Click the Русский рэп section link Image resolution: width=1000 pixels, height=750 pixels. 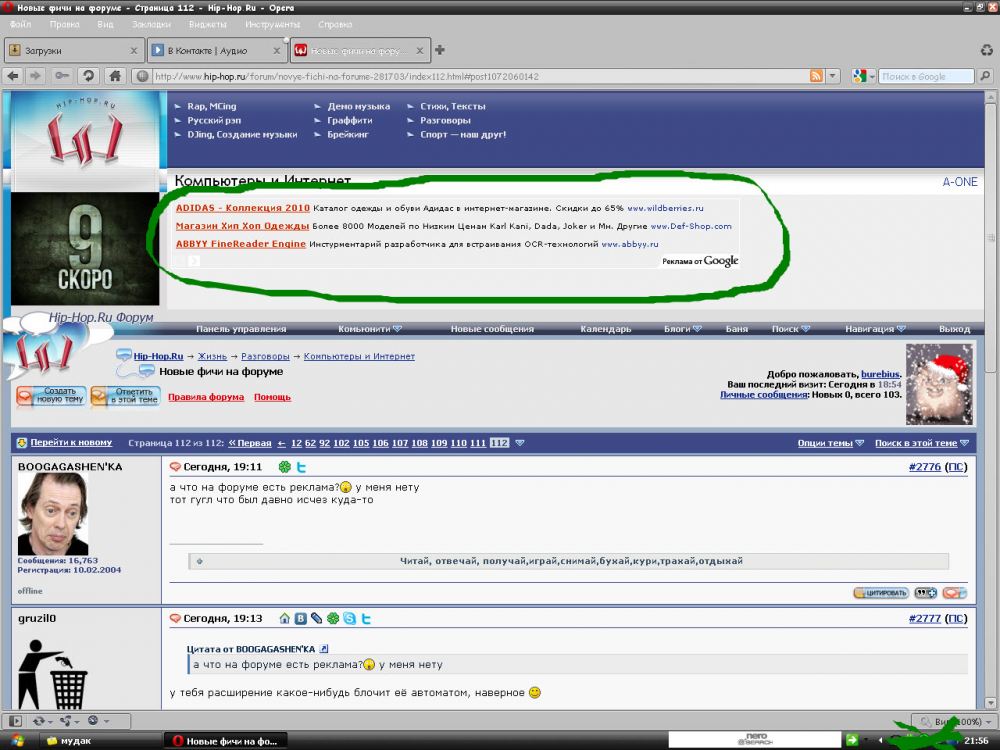[x=214, y=120]
